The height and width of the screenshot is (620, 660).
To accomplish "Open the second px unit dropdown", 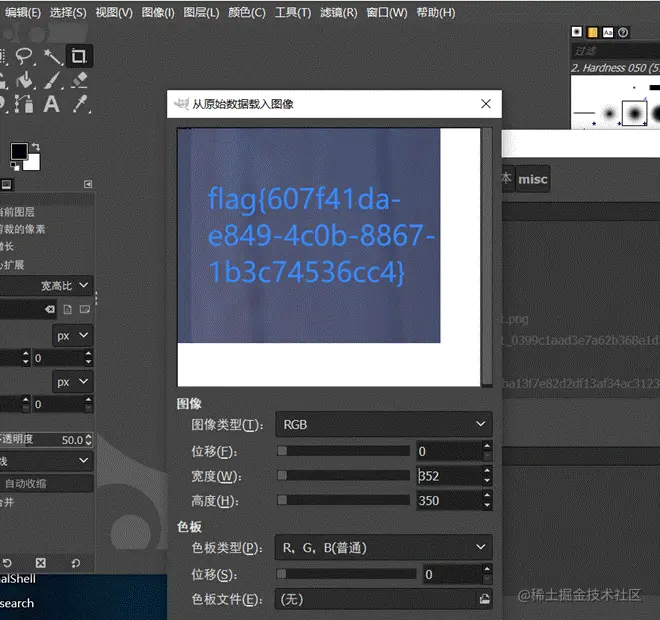I will pos(72,382).
